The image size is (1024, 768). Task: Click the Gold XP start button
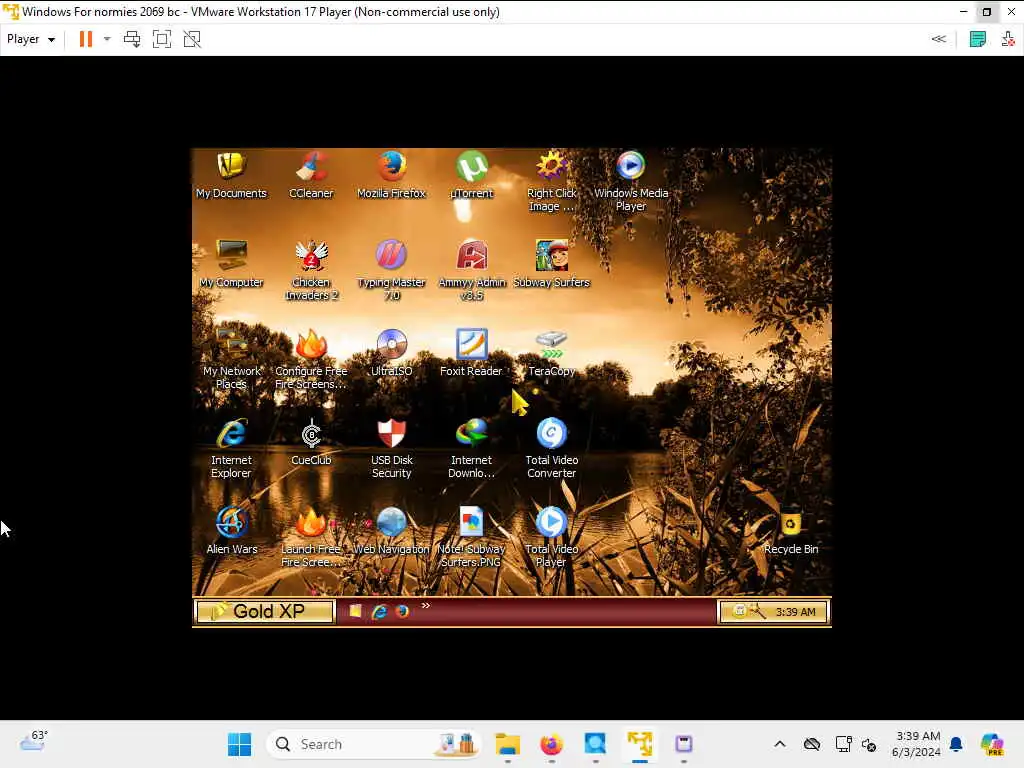[264, 611]
